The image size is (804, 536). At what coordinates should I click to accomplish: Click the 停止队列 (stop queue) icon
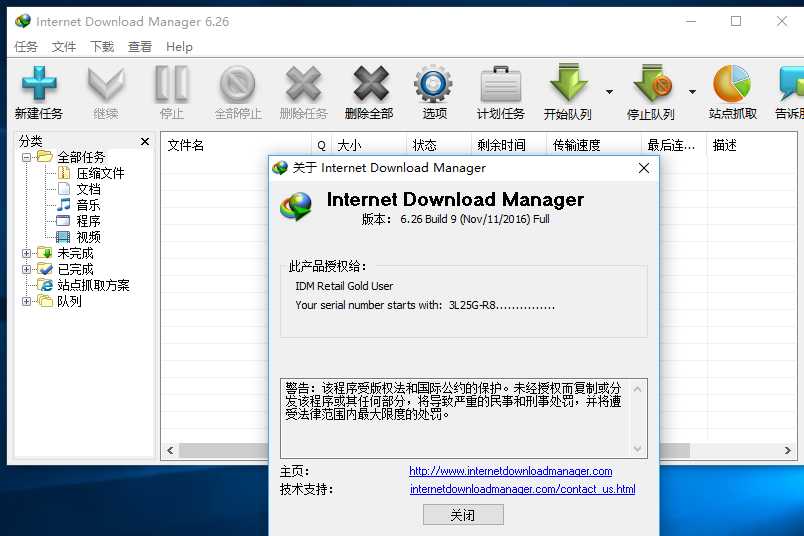tap(652, 83)
